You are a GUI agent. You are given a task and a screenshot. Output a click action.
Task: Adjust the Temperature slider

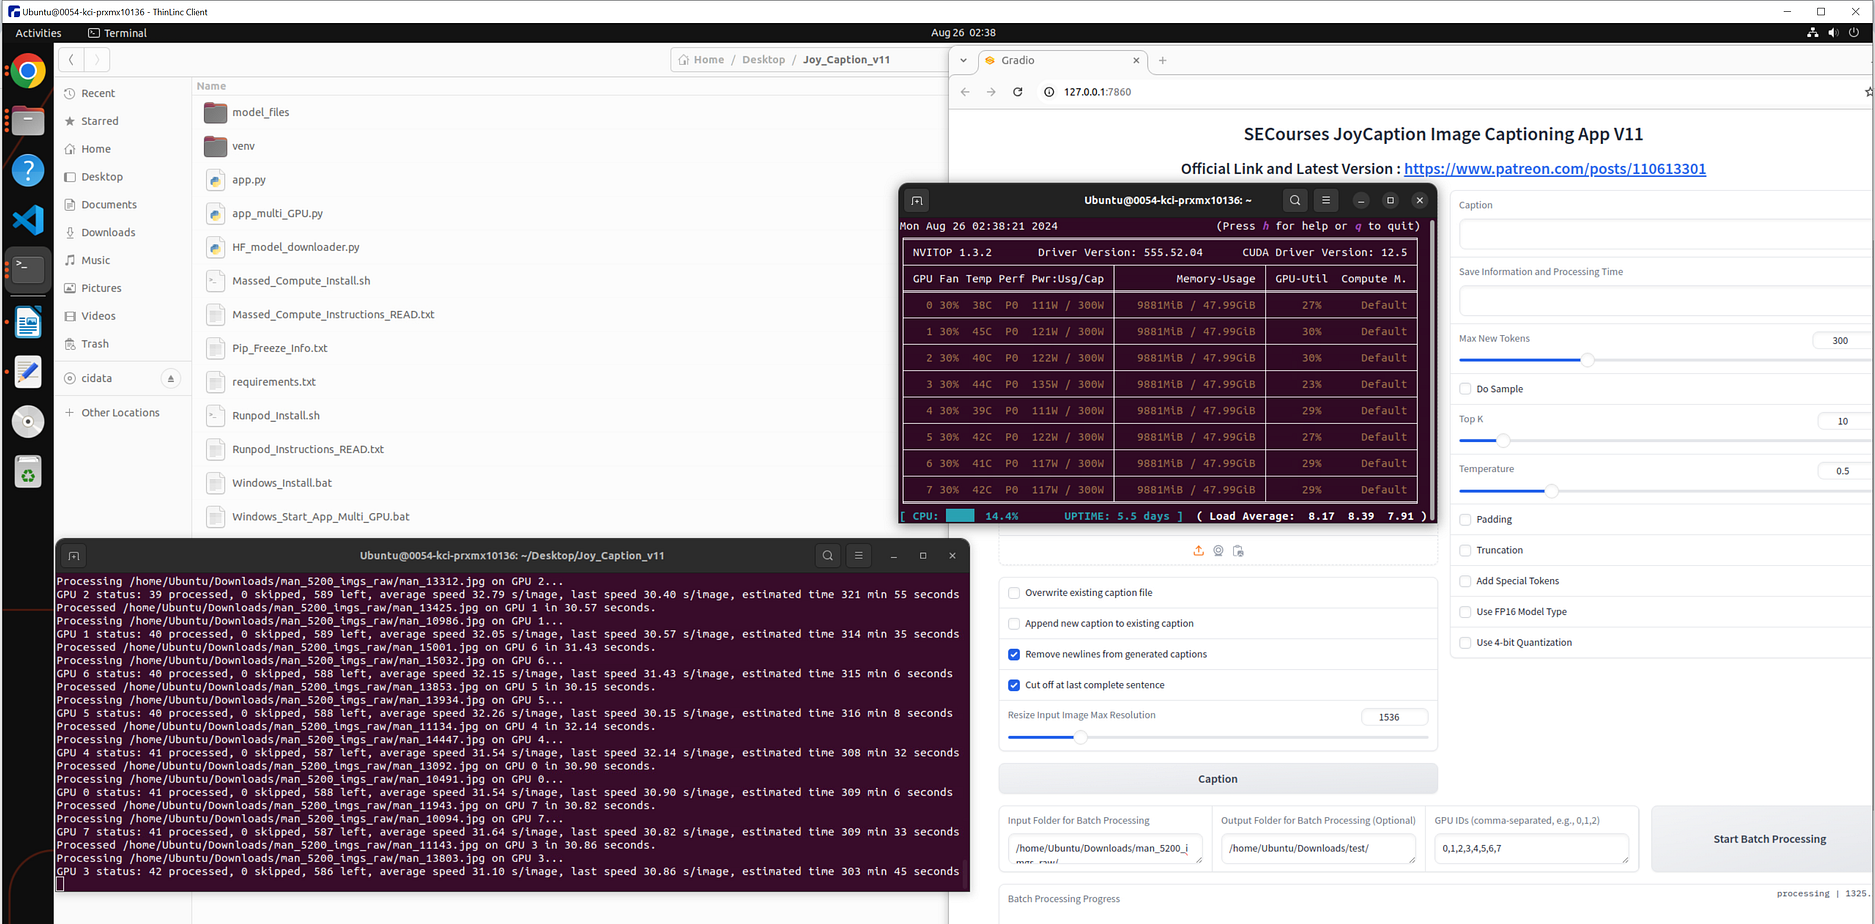point(1551,491)
